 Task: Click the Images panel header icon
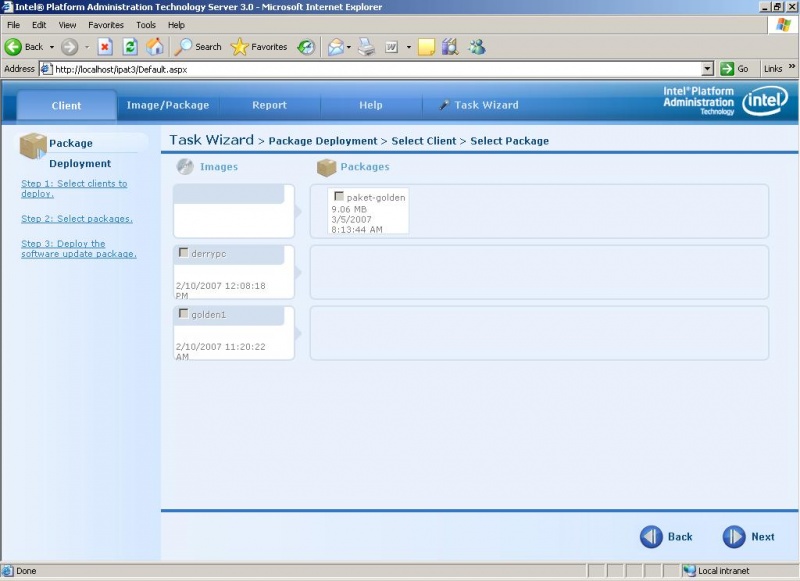click(184, 166)
